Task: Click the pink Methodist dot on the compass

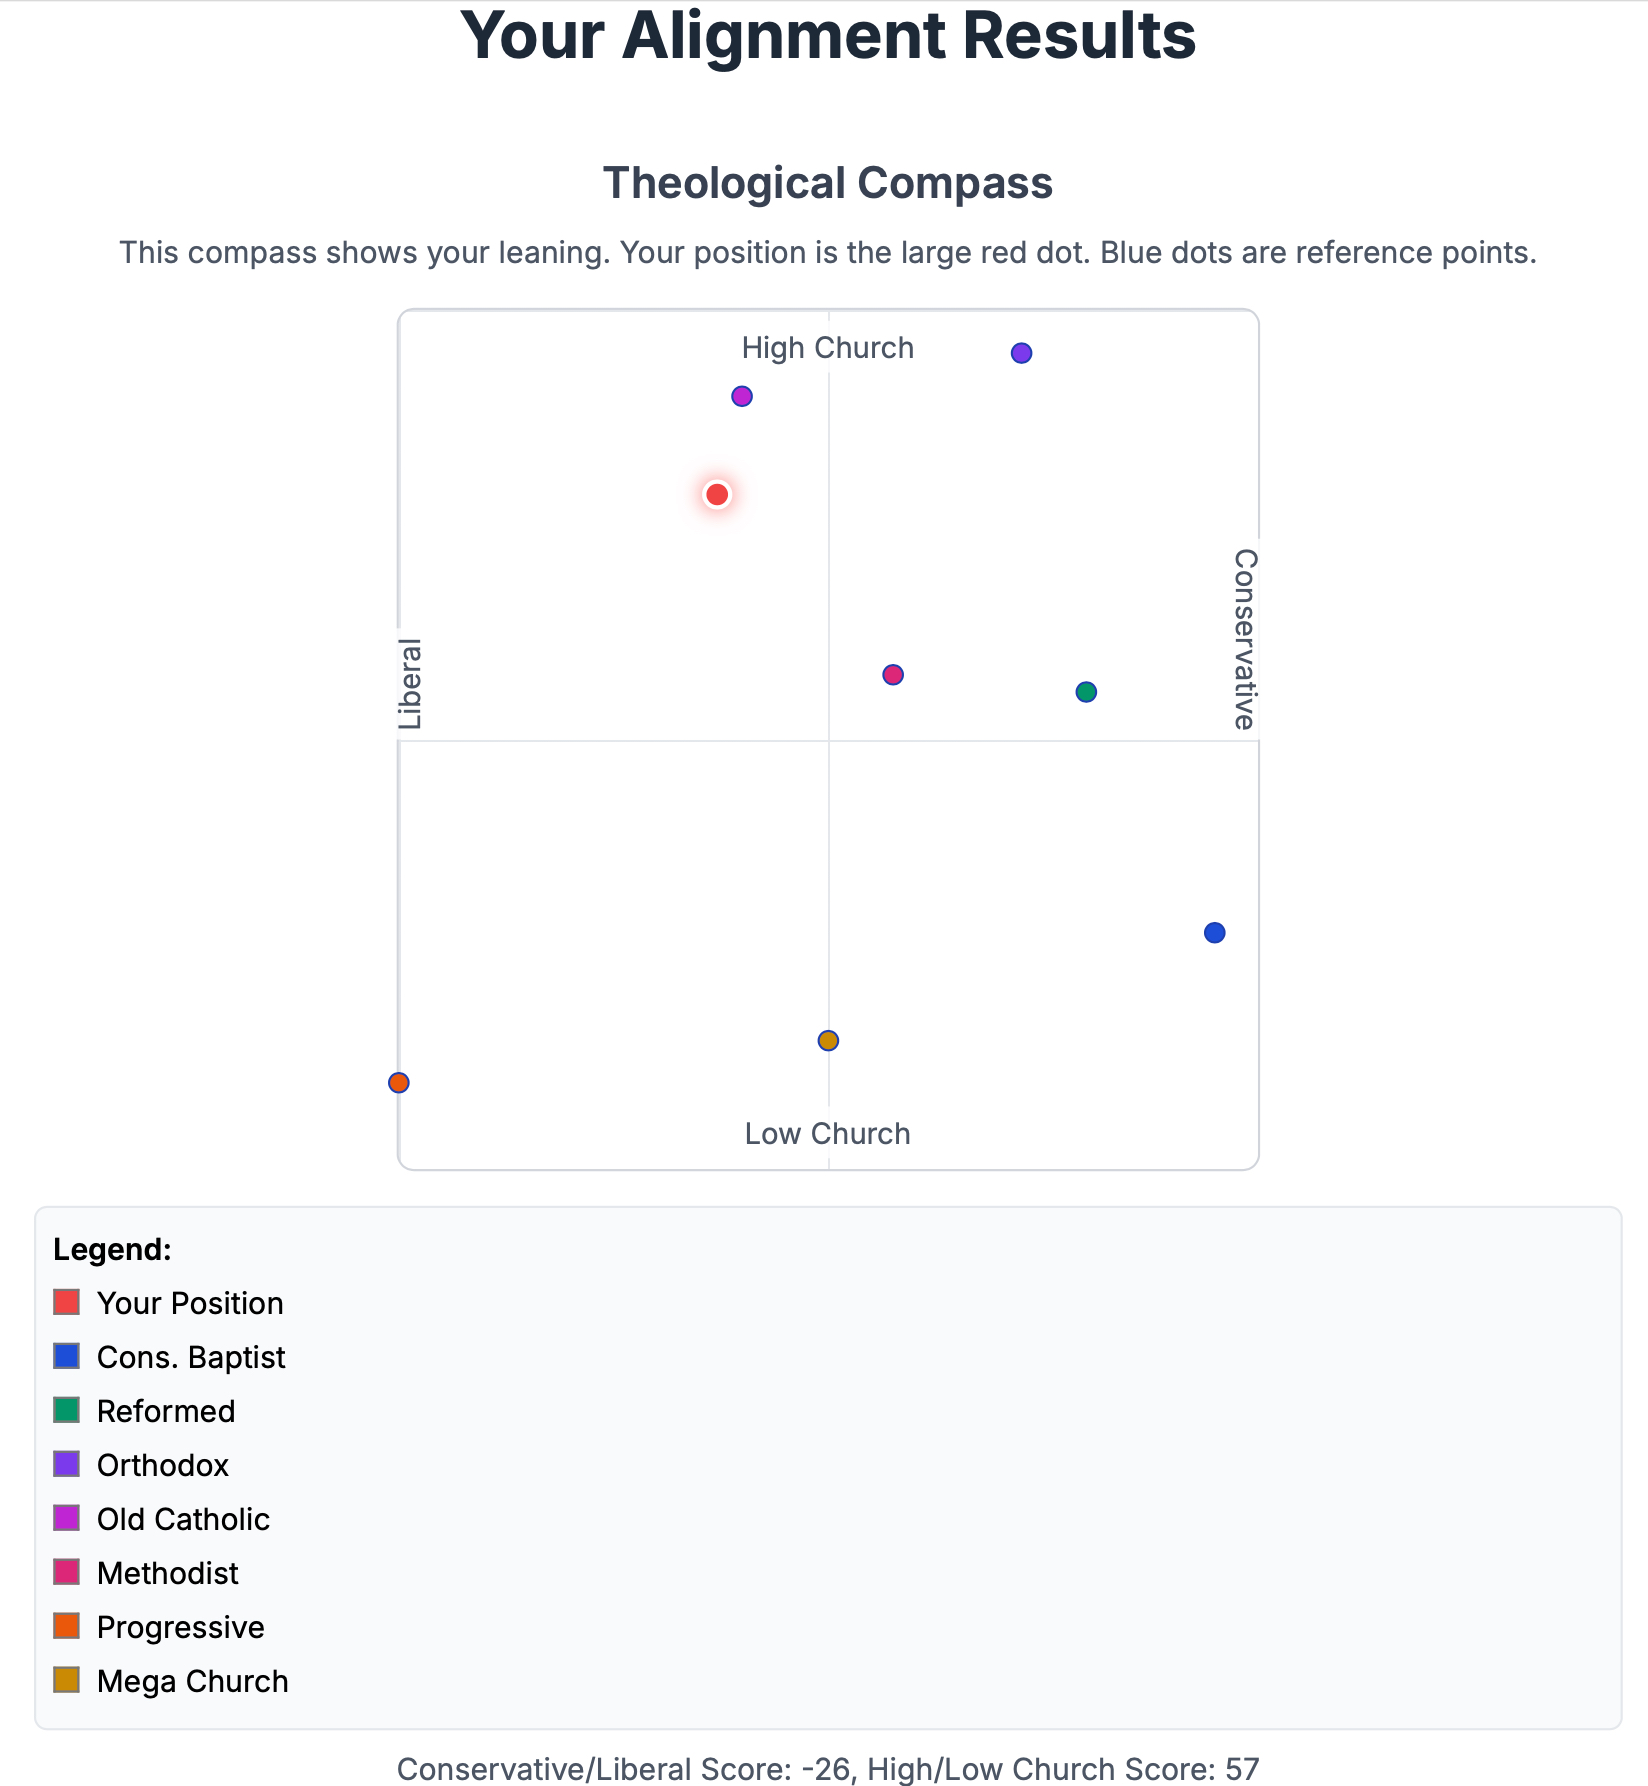Action: [x=893, y=675]
